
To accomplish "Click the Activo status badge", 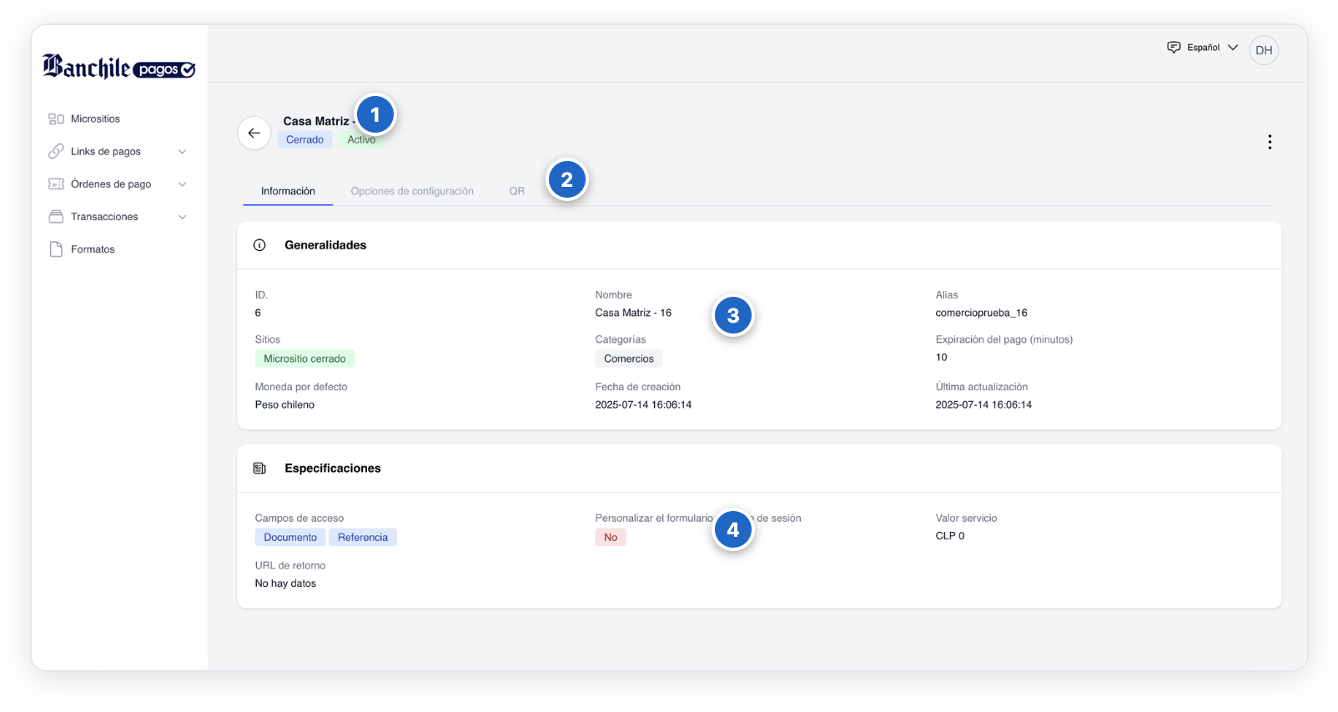I will point(361,140).
